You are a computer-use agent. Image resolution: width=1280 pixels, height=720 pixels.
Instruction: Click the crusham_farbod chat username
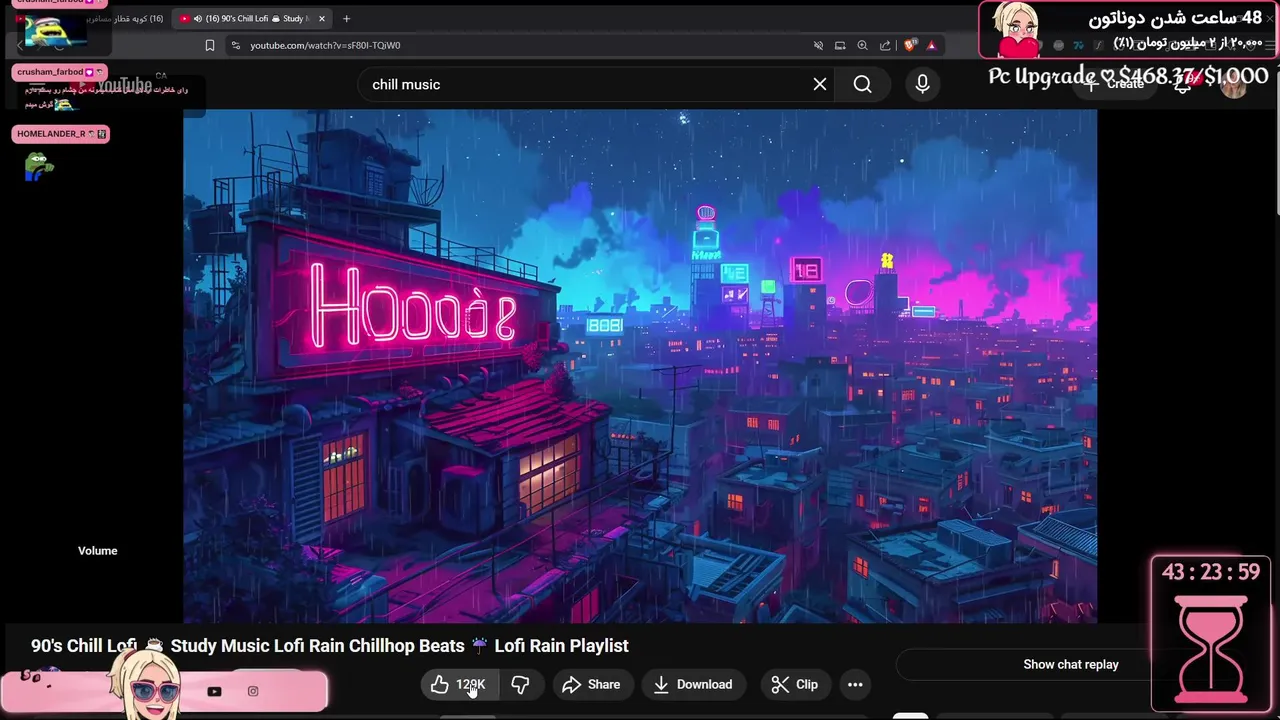pos(50,72)
